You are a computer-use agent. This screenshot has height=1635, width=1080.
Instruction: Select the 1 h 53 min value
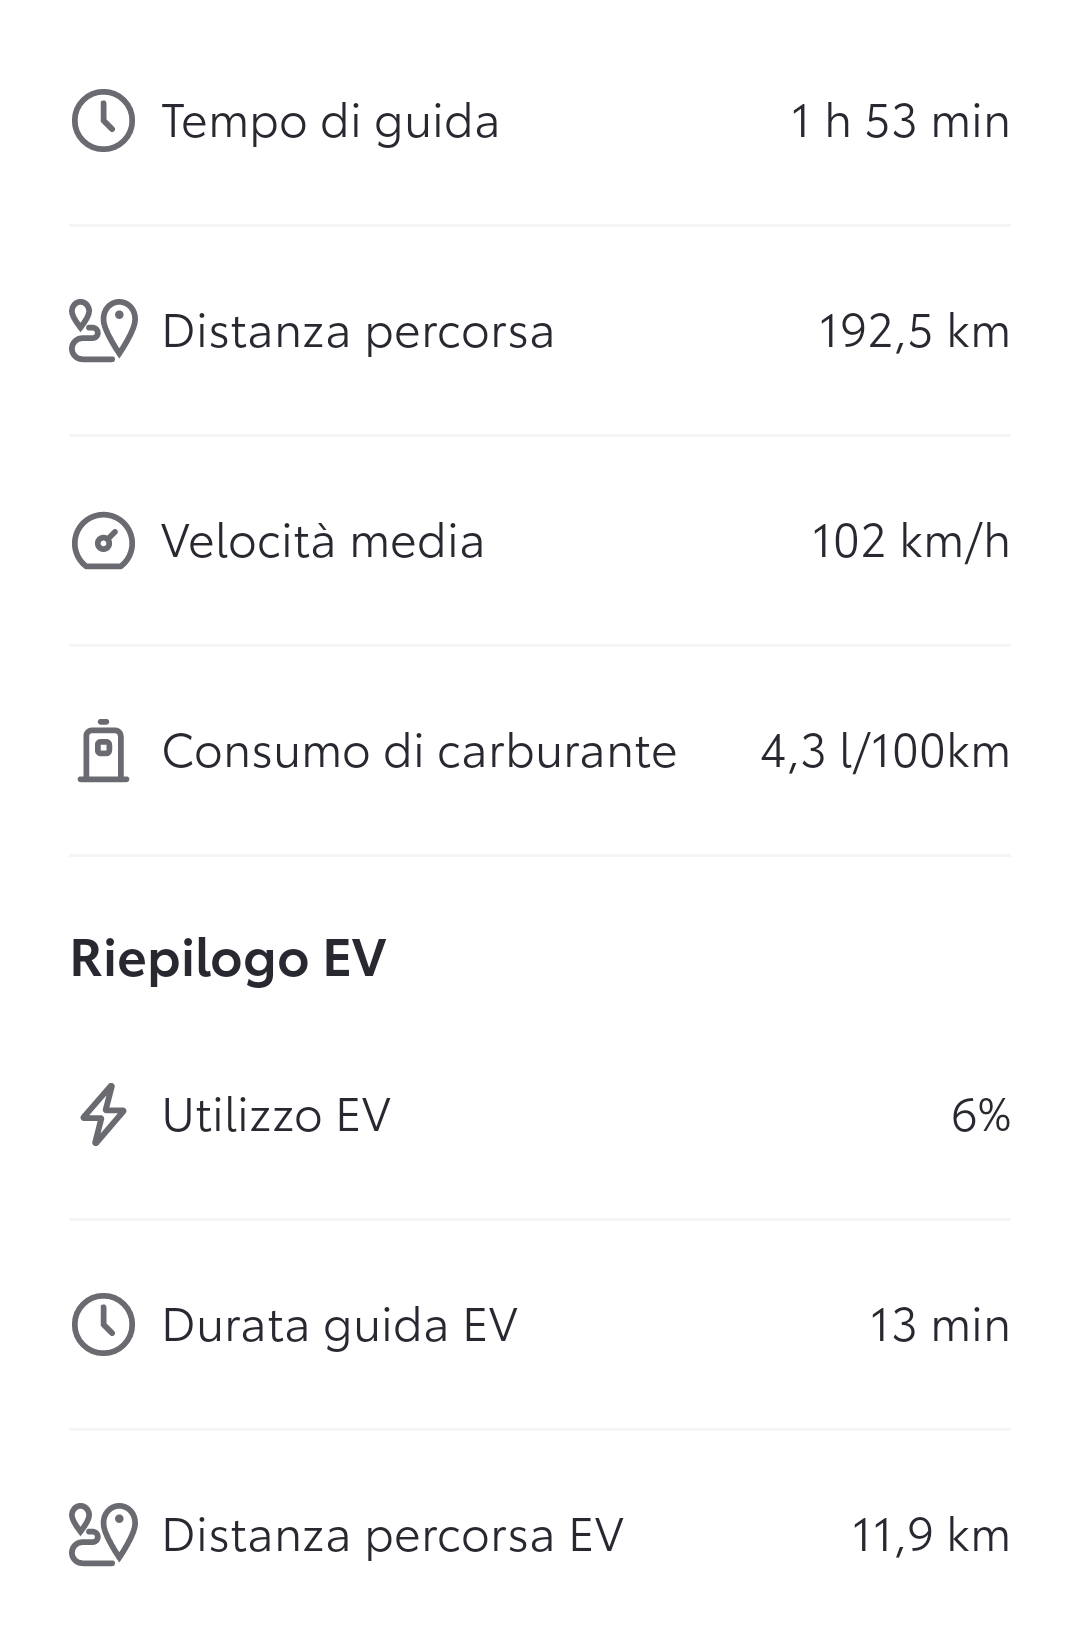pyautogui.click(x=900, y=121)
